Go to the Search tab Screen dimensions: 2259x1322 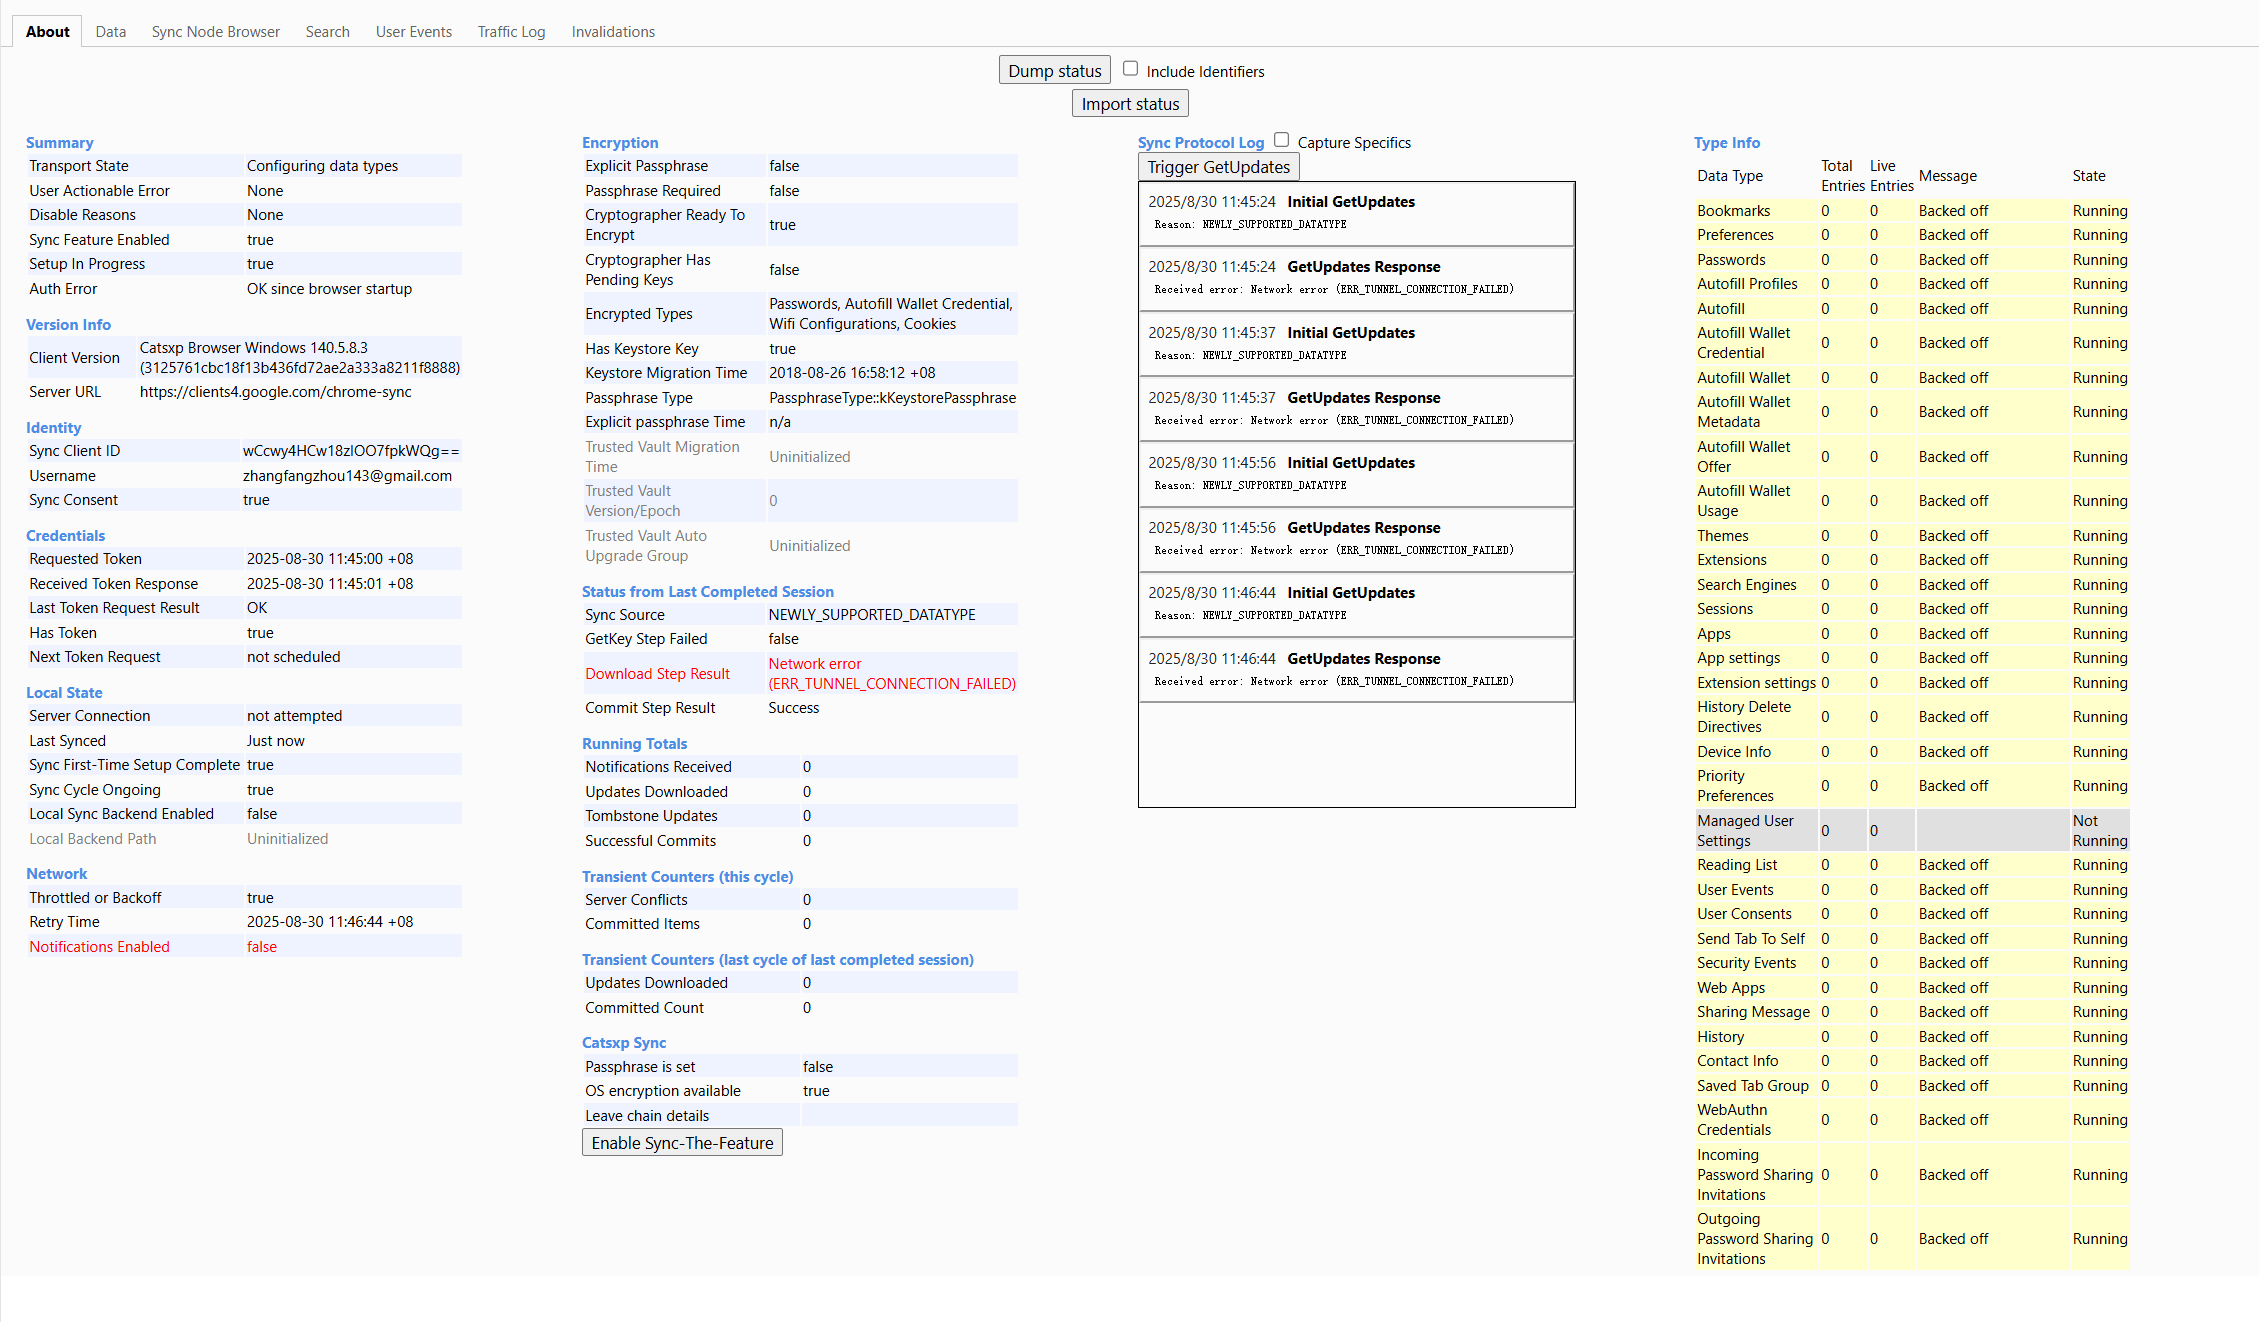328,32
